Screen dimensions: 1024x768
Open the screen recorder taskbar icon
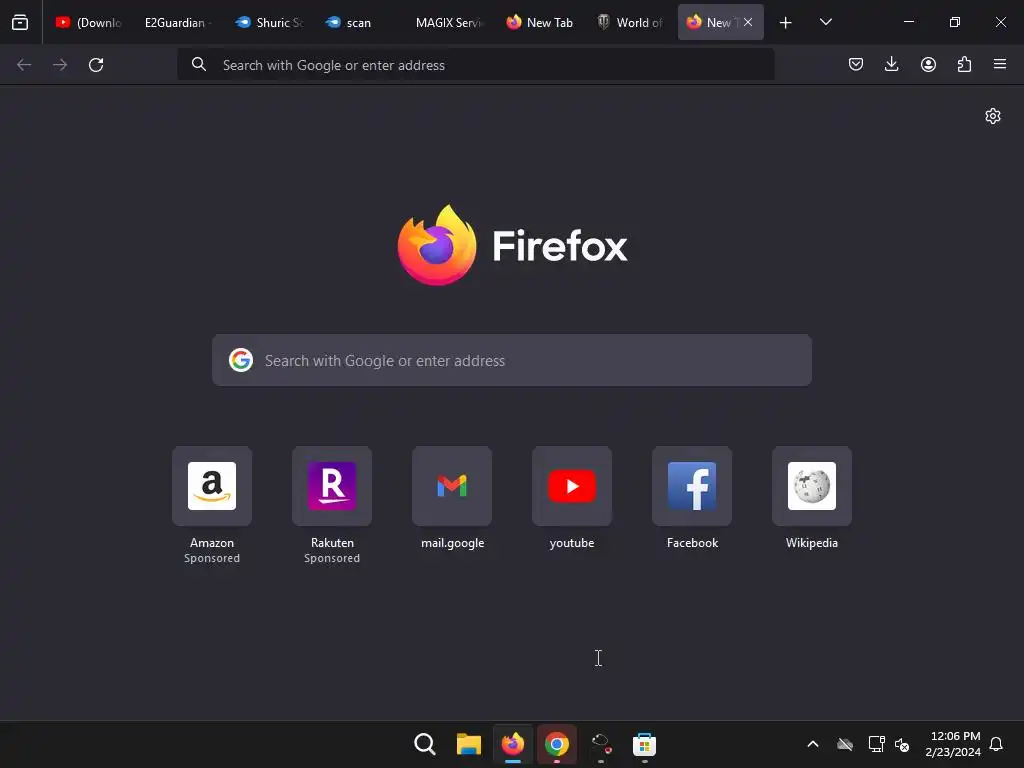[x=600, y=744]
